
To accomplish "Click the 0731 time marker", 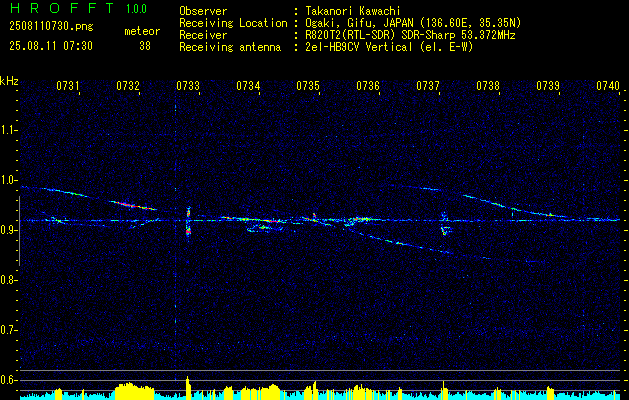I will pos(67,85).
